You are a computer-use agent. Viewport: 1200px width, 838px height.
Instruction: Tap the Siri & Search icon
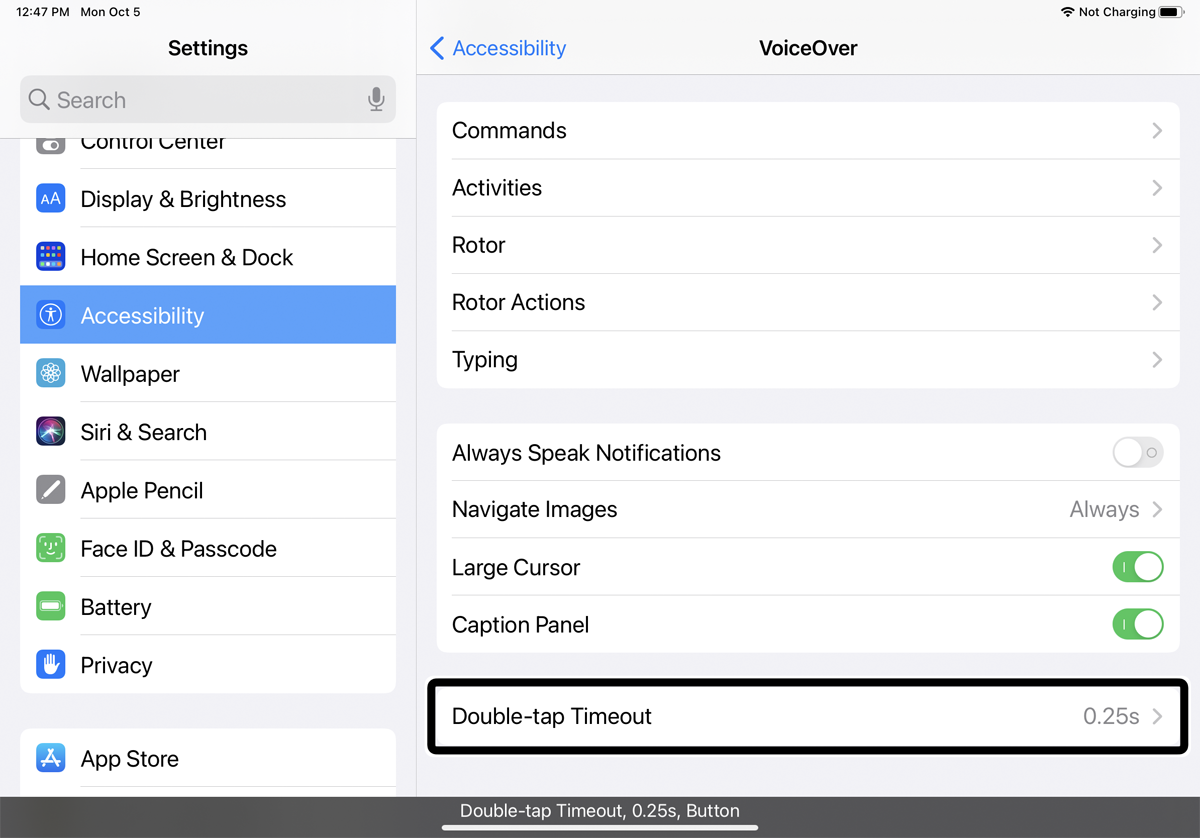(x=51, y=432)
